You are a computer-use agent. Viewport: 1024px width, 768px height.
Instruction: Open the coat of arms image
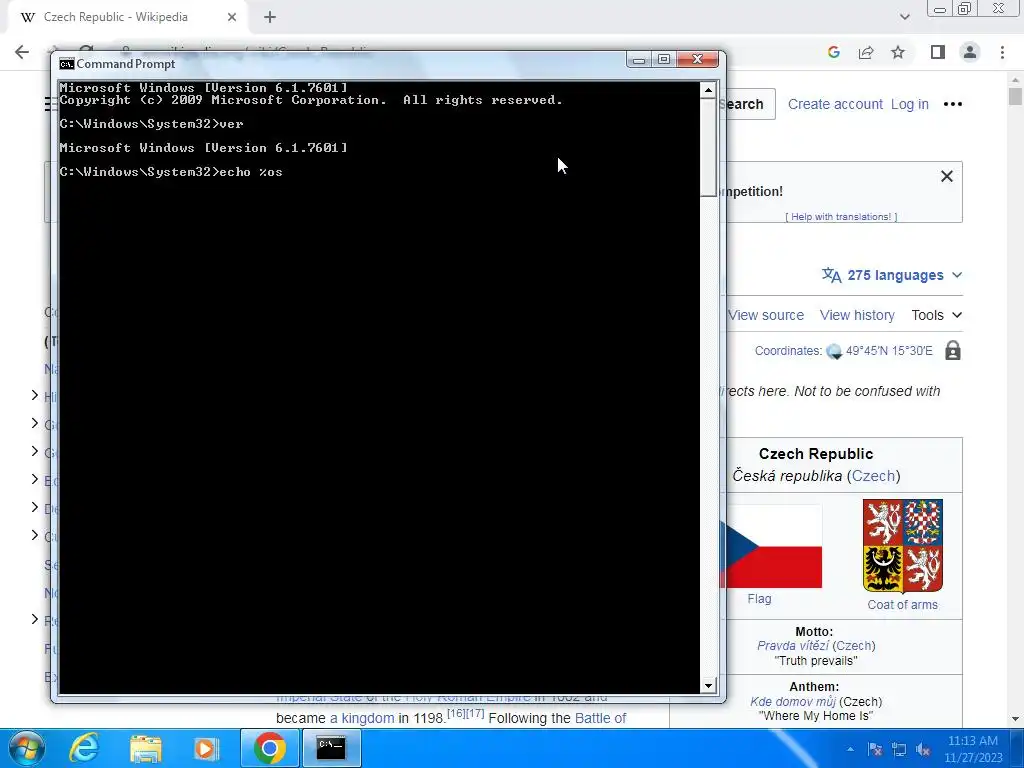[903, 546]
